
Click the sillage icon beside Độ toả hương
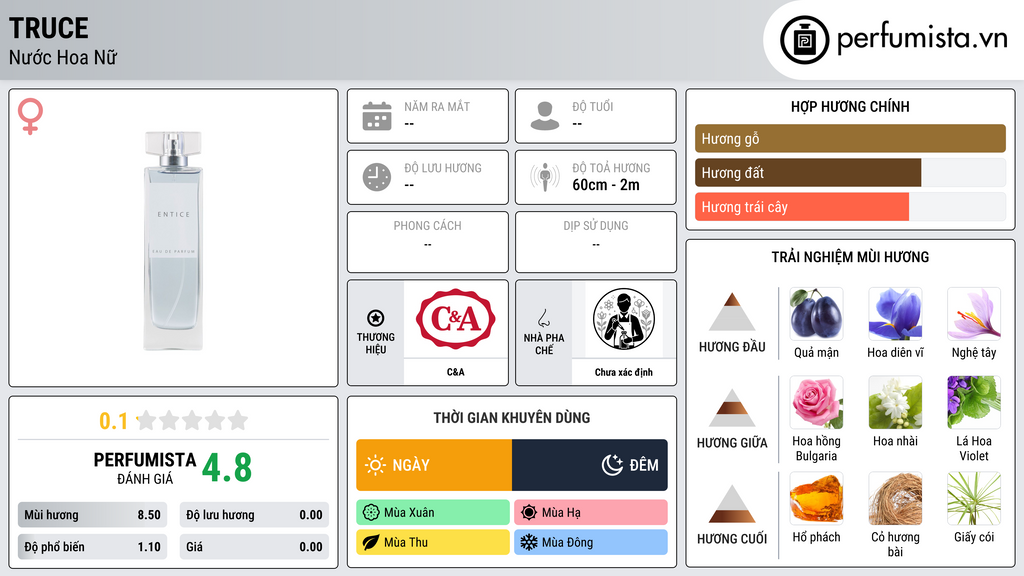point(545,177)
